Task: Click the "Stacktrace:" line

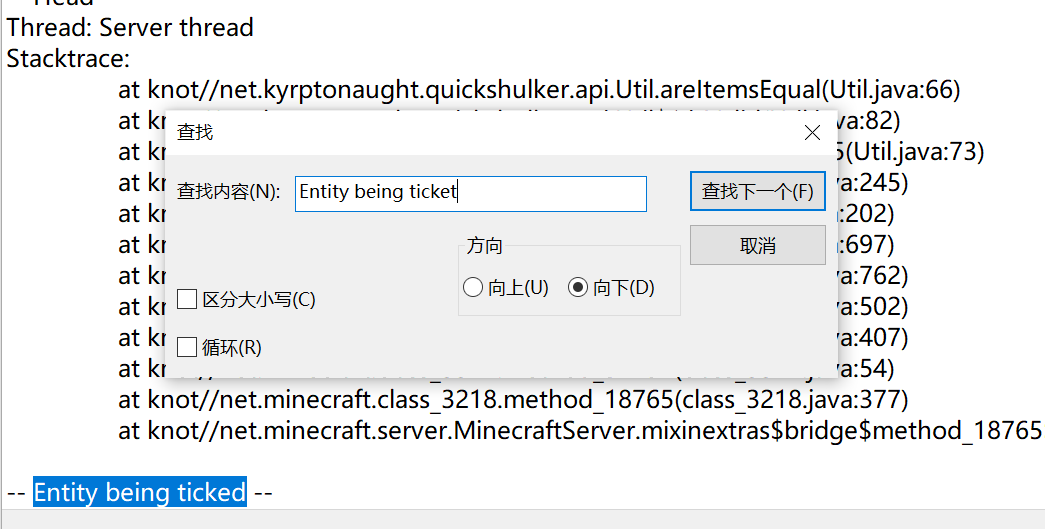Action: [x=68, y=58]
